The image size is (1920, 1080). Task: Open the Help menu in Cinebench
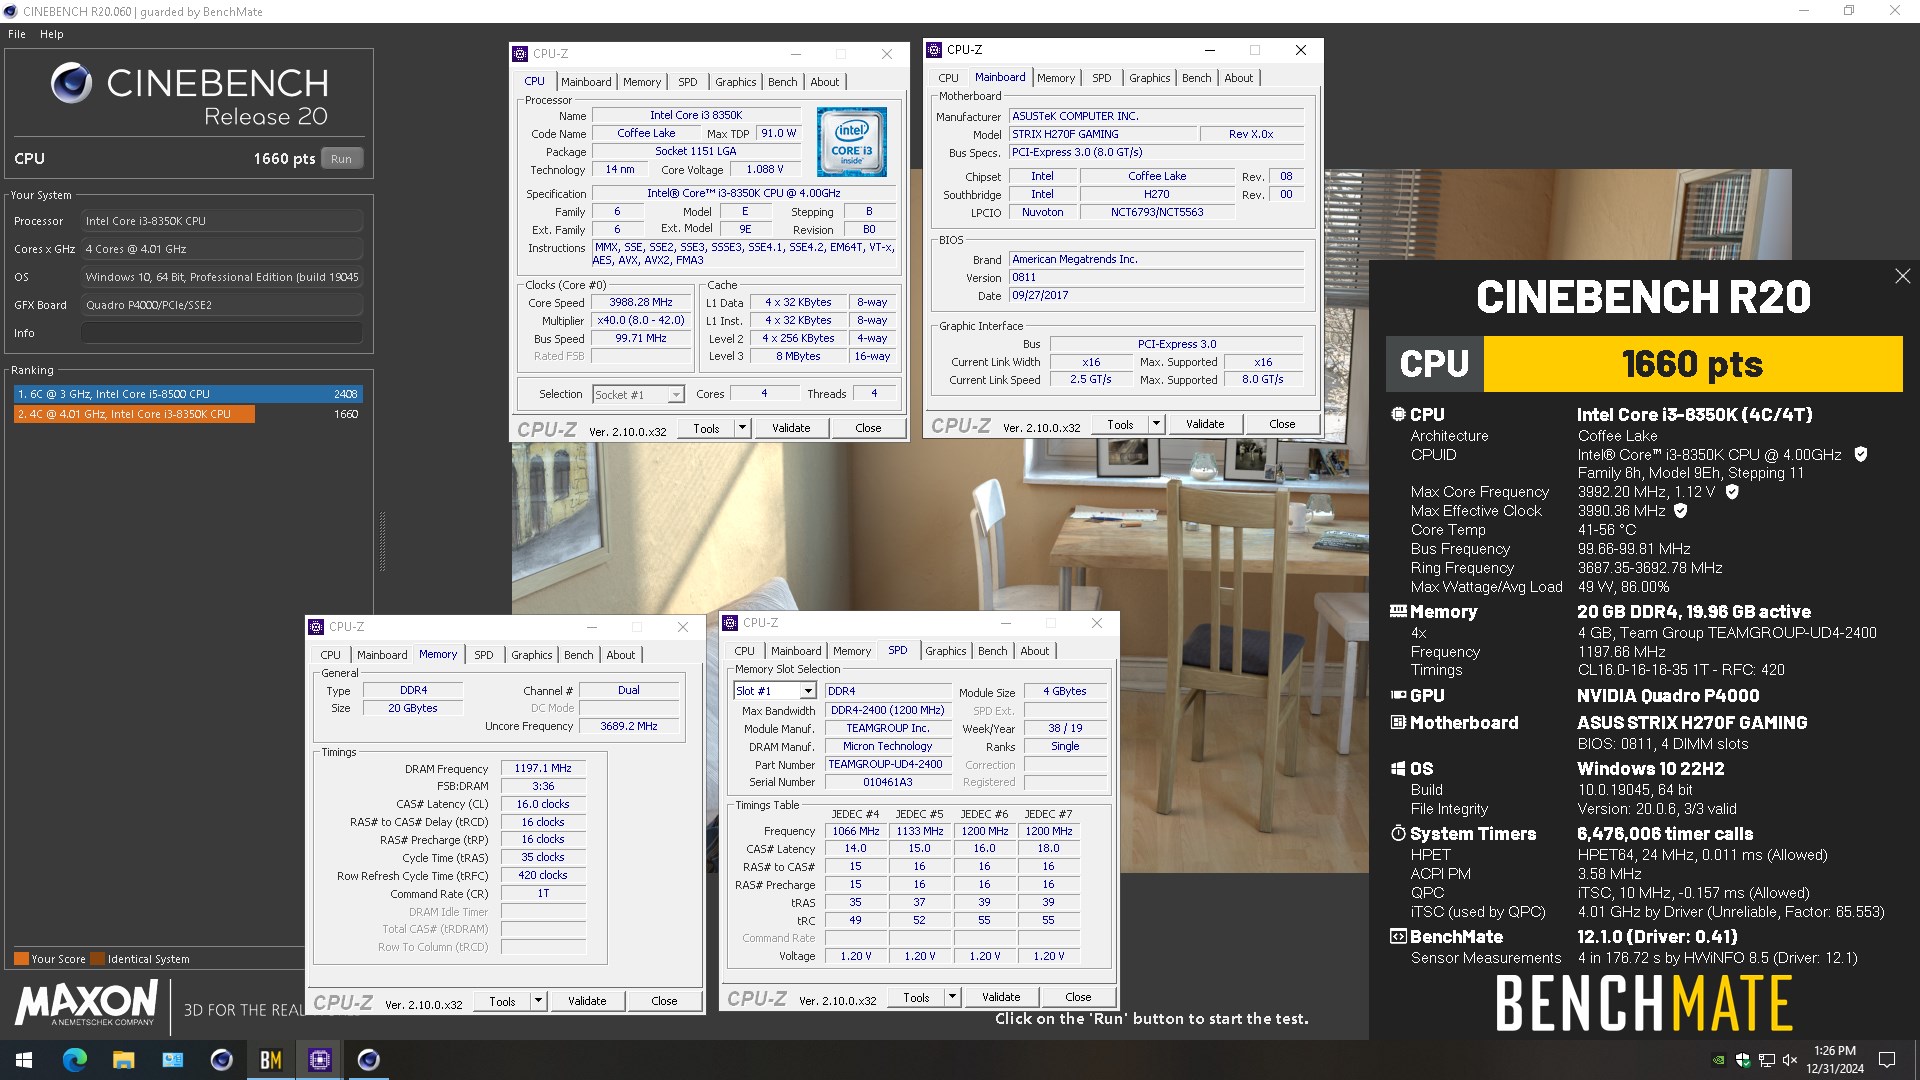[x=52, y=34]
